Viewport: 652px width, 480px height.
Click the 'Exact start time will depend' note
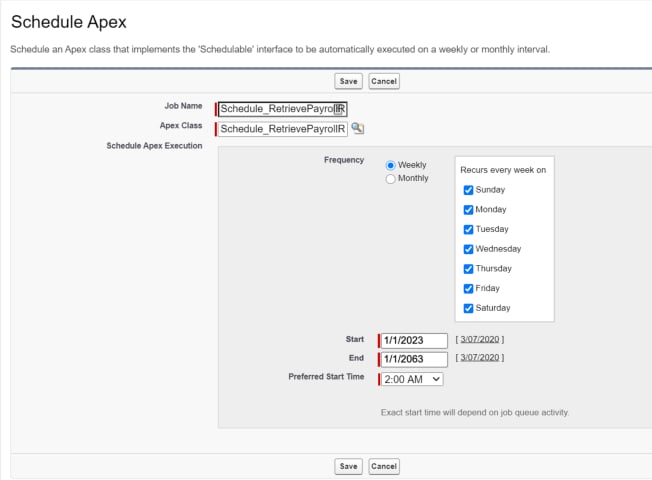coord(475,412)
